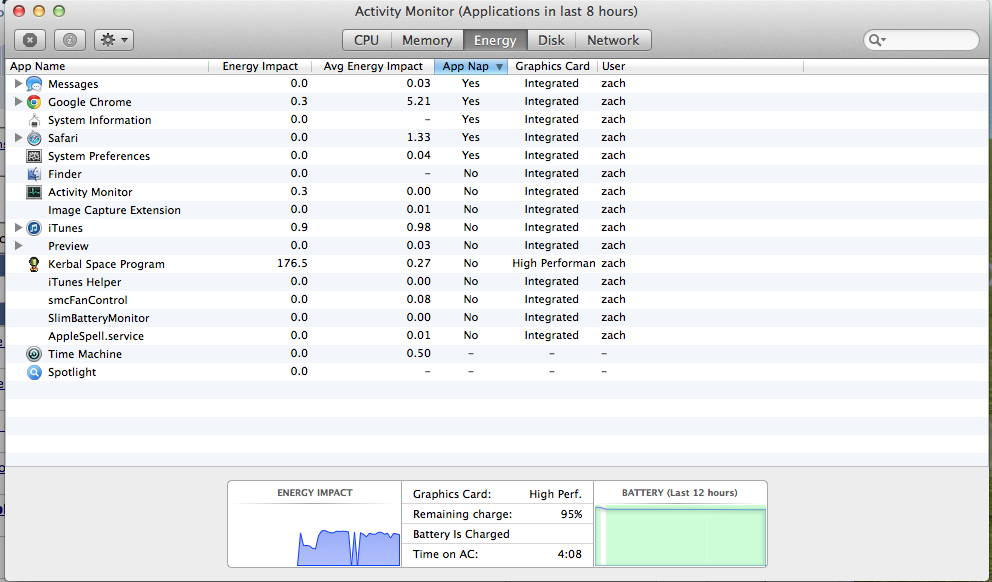
Task: Select the iTunes music icon
Action: click(x=34, y=228)
